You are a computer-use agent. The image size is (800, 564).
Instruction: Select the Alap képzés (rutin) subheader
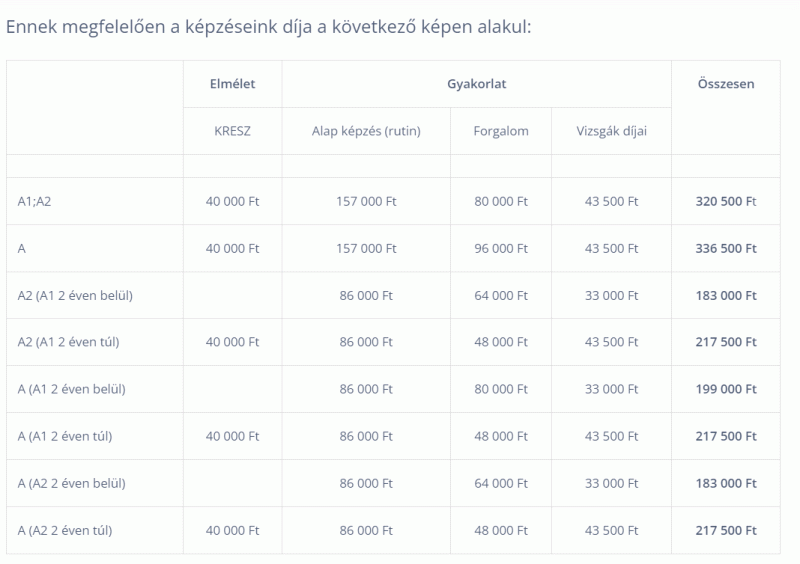click(x=366, y=131)
